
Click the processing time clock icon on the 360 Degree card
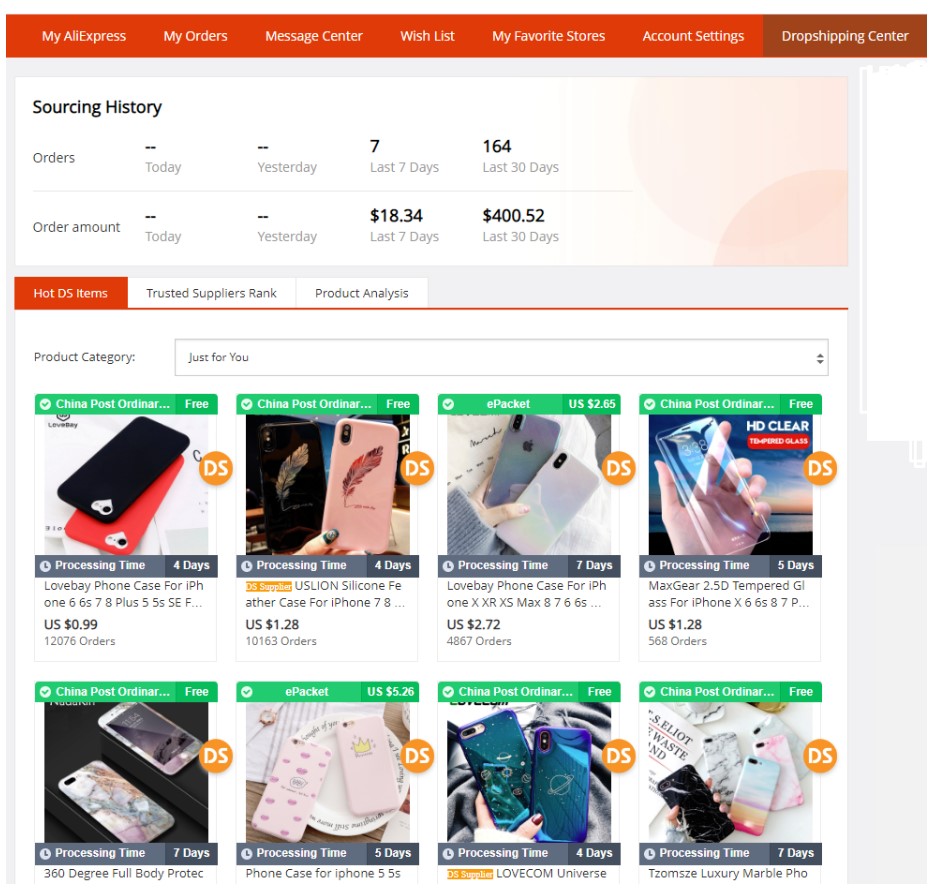coord(45,854)
